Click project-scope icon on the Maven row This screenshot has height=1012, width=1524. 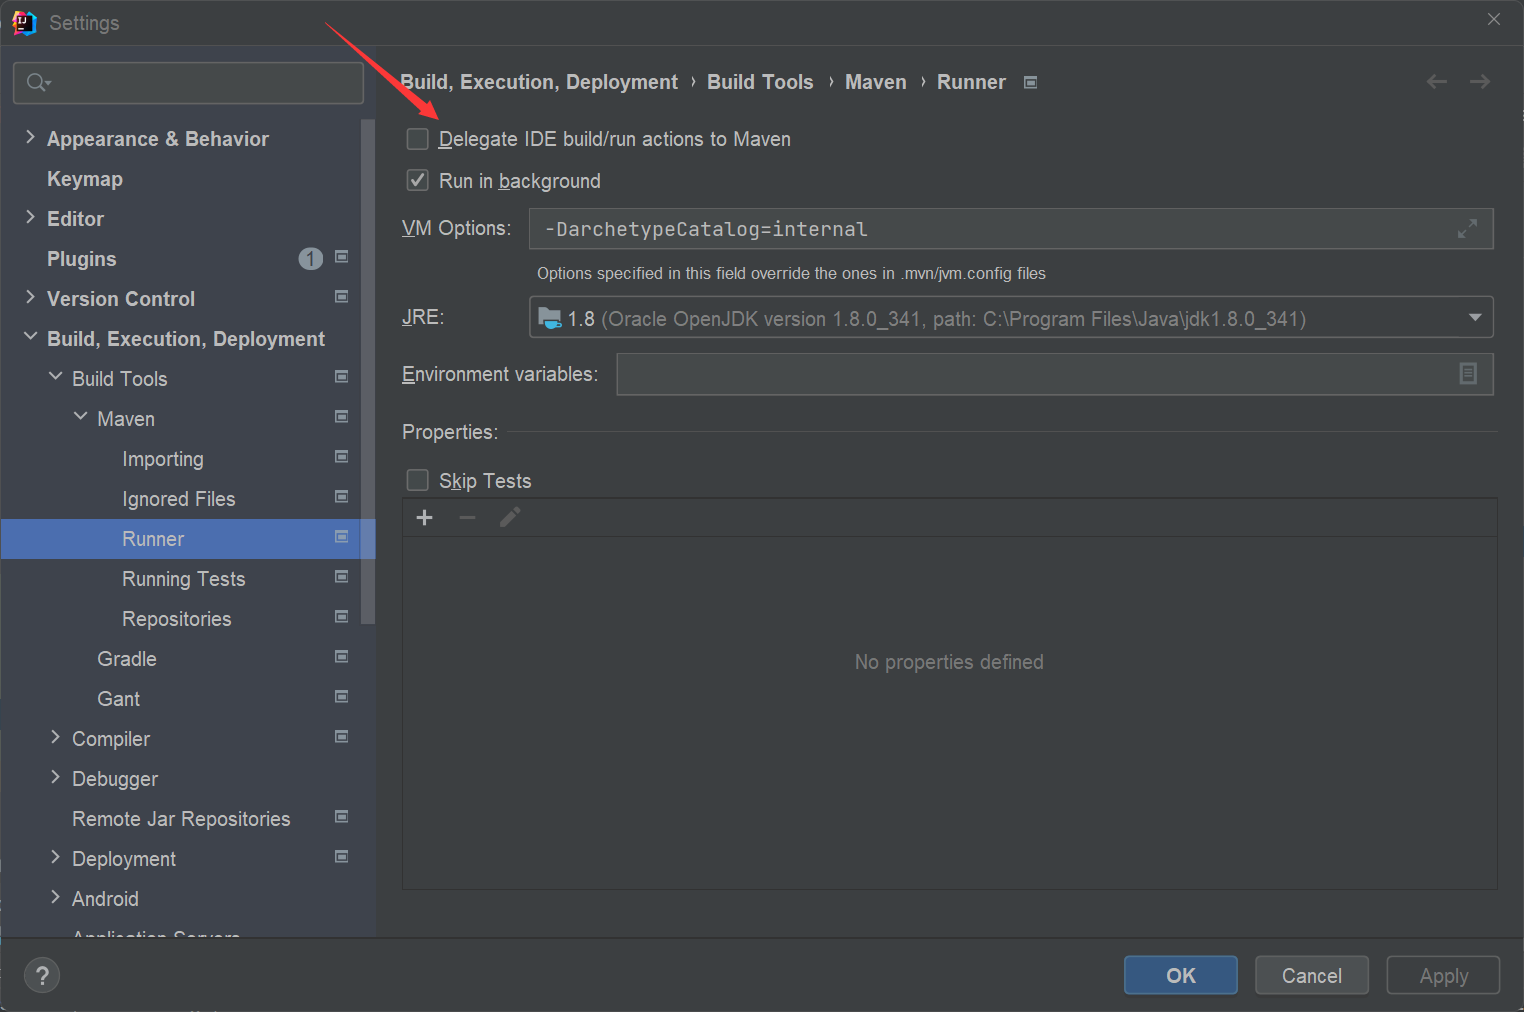pos(342,417)
